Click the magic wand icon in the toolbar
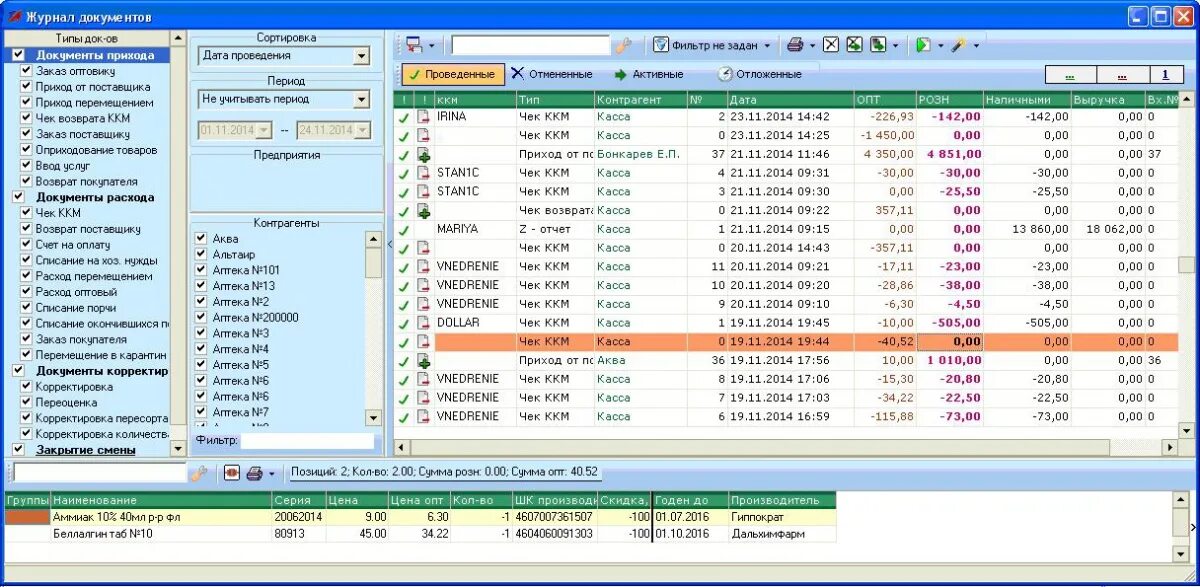The image size is (1200, 587). [x=958, y=45]
